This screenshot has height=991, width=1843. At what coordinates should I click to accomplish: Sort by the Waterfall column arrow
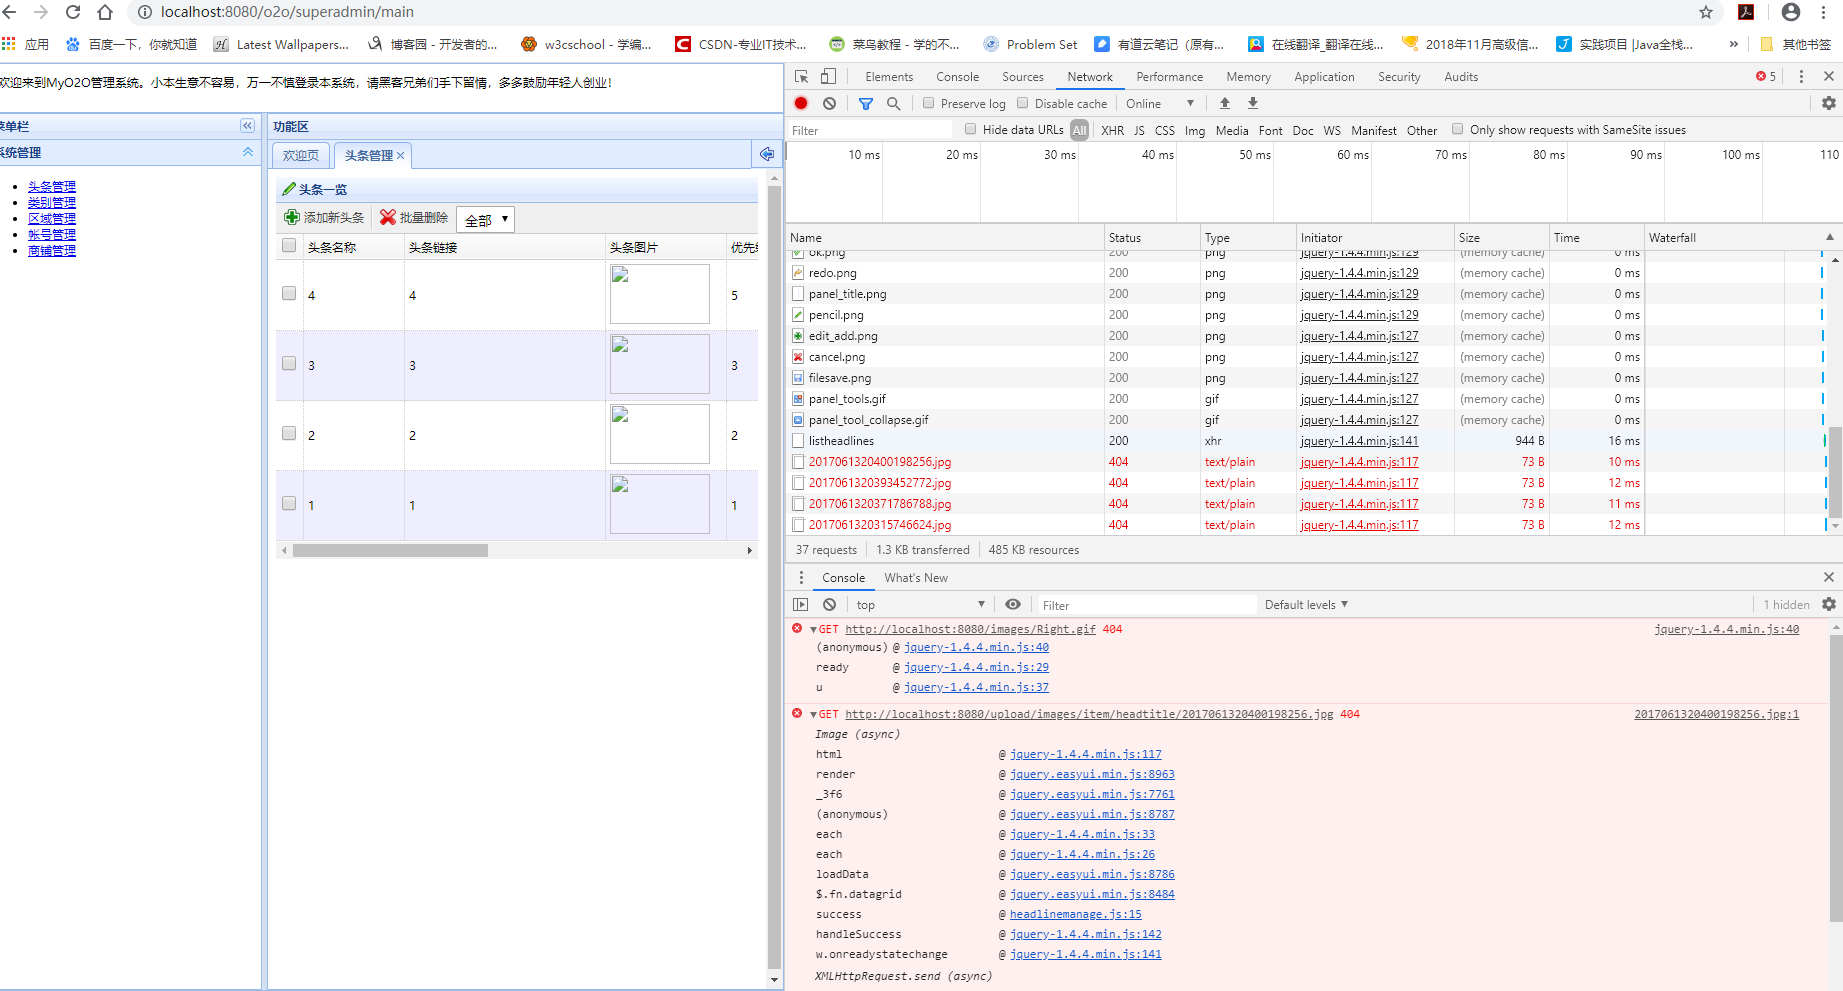(x=1830, y=237)
